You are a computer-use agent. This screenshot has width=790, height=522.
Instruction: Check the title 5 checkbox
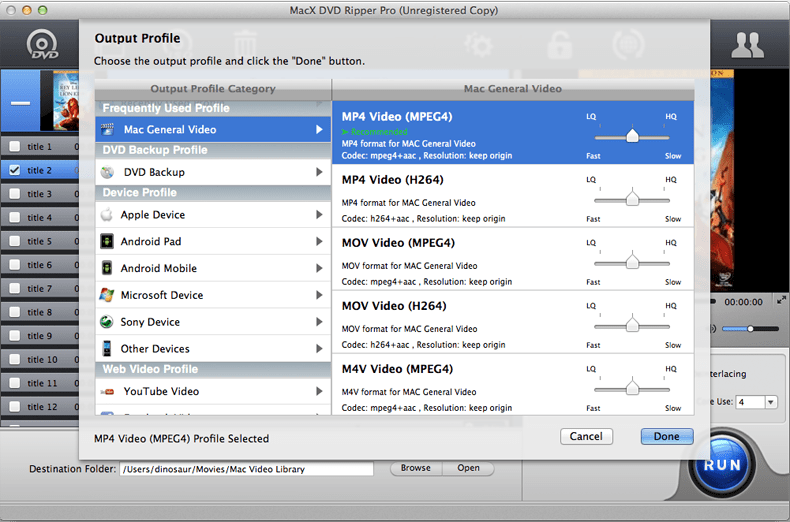click(15, 241)
